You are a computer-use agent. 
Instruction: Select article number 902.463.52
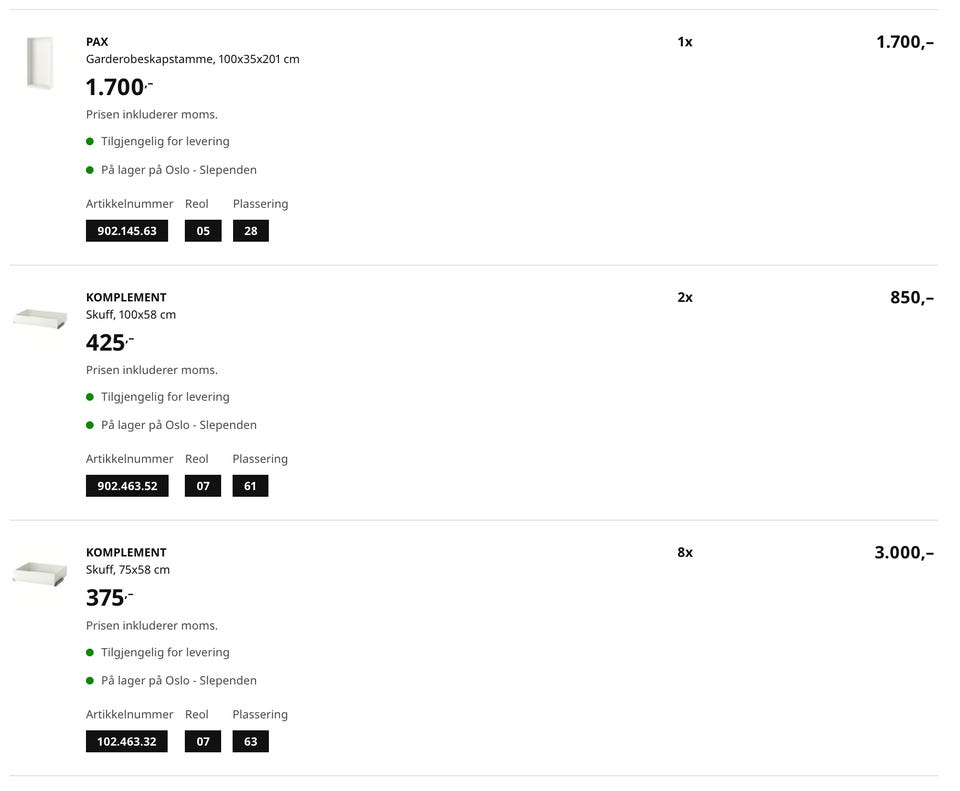127,486
